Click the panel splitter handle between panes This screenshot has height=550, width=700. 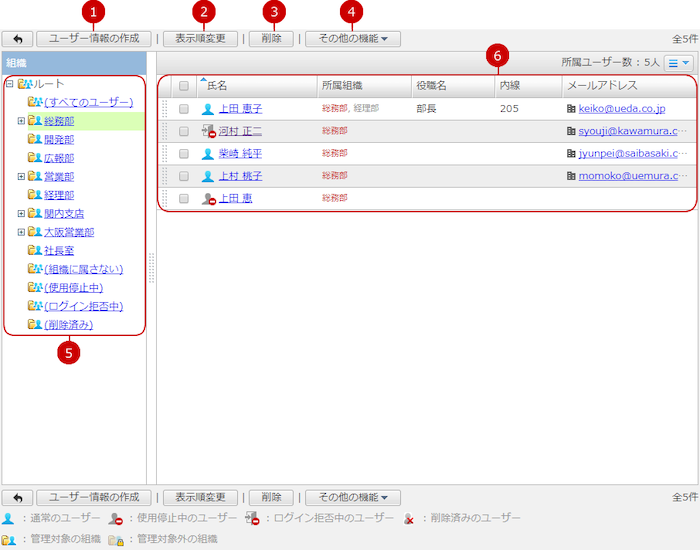point(151,270)
